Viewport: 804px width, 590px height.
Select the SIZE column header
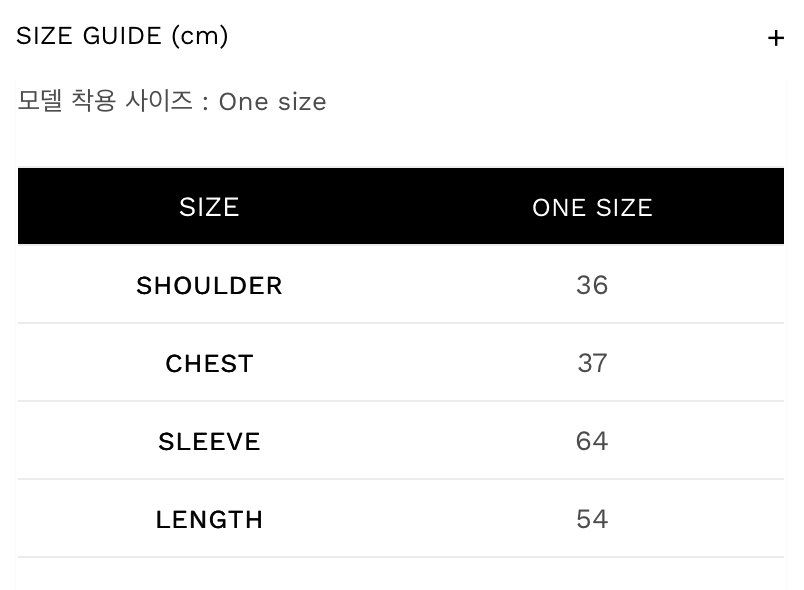[209, 207]
